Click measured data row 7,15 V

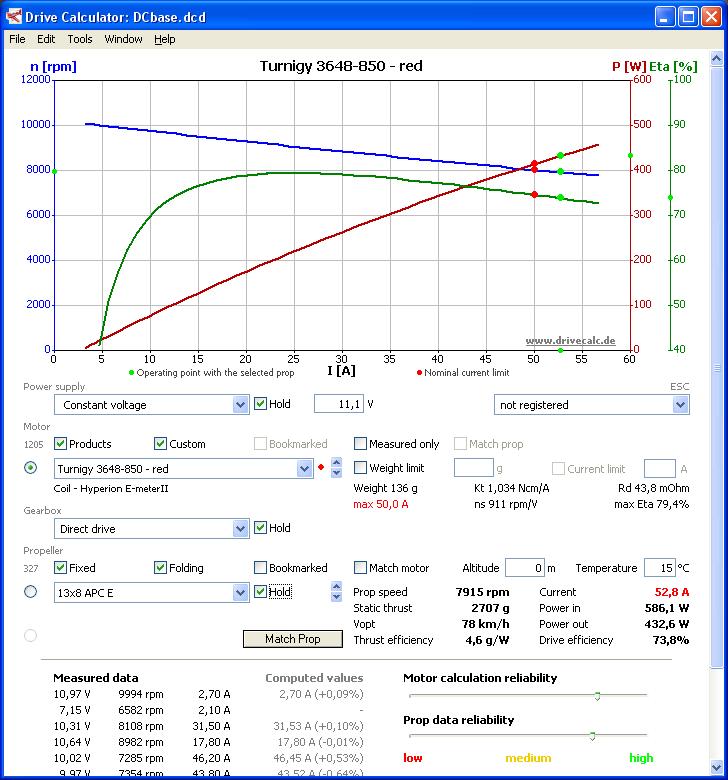tap(208, 710)
